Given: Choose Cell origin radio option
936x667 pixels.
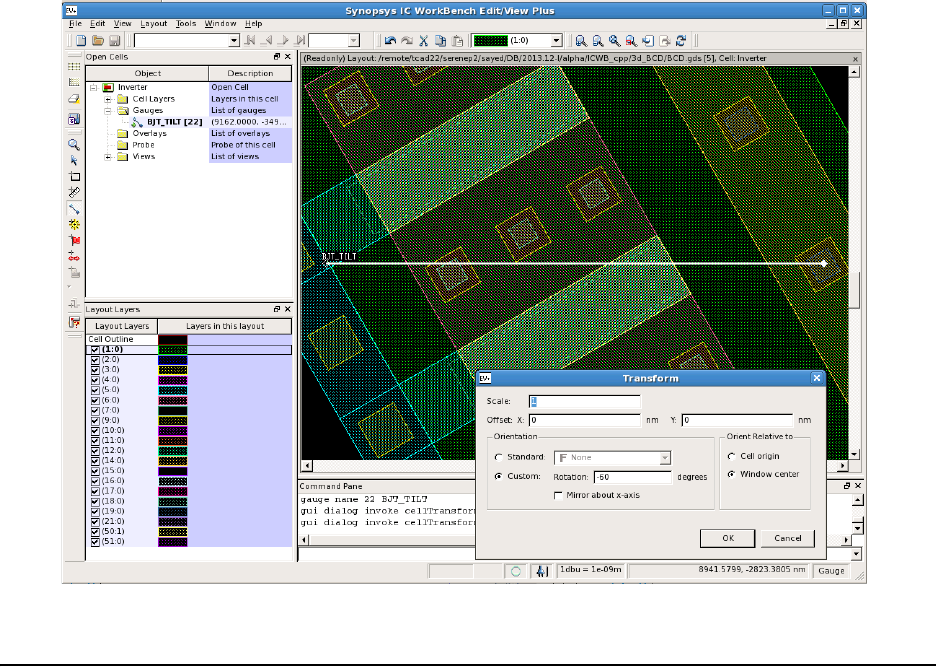Looking at the screenshot, I should [732, 456].
